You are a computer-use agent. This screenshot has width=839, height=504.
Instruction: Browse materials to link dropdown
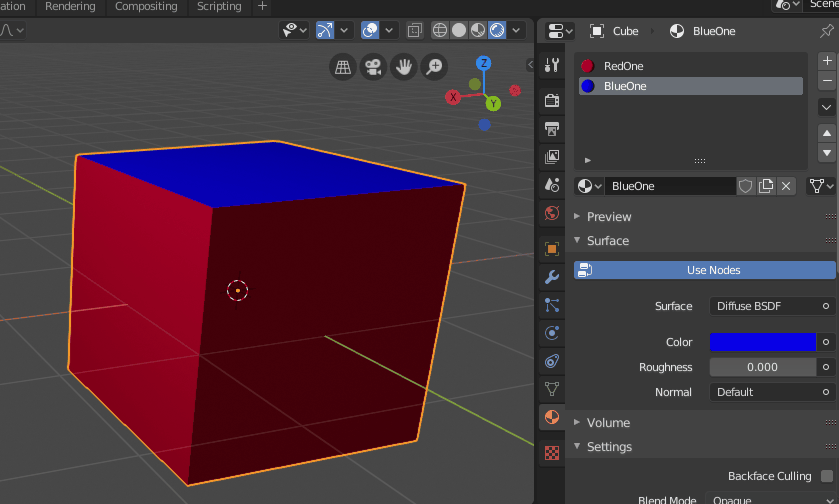590,186
